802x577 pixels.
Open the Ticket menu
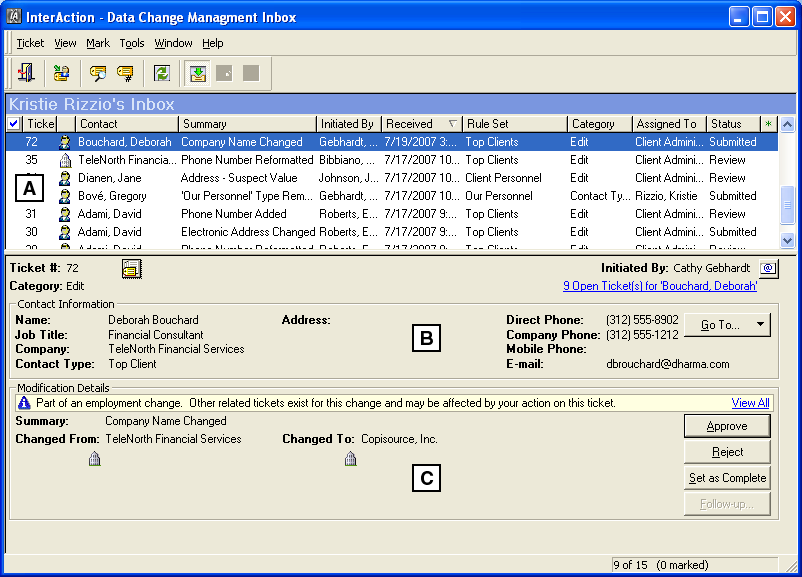[x=29, y=43]
